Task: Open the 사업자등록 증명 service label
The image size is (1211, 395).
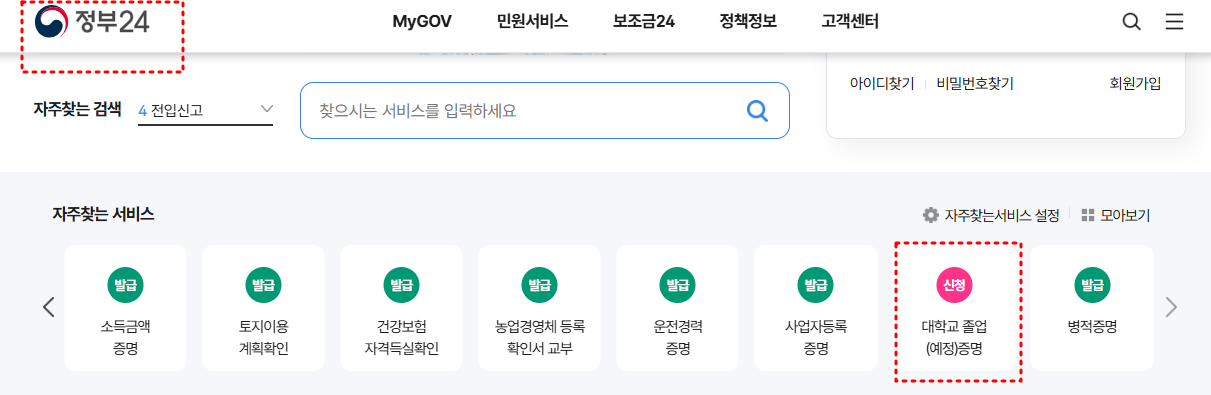Action: coord(815,337)
